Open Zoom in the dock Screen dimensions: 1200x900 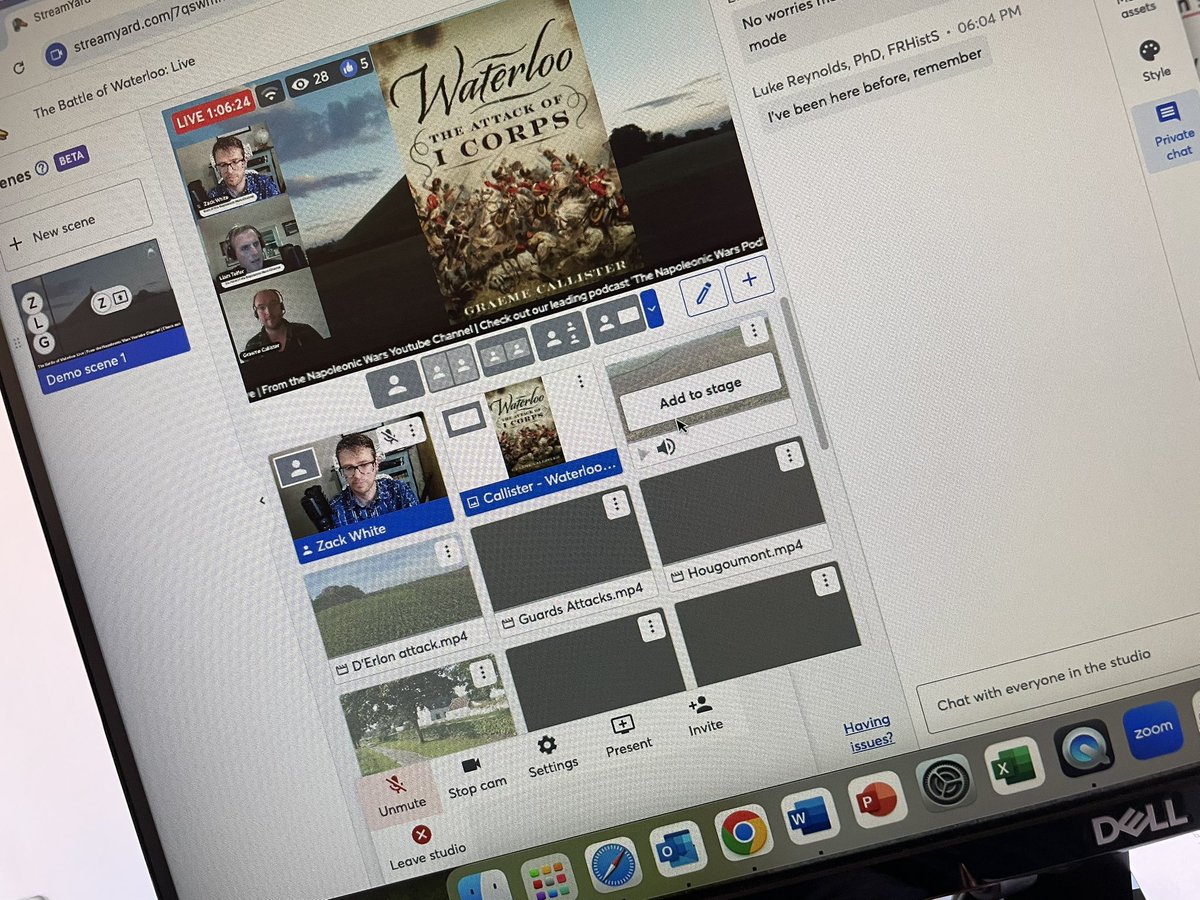click(x=1152, y=729)
